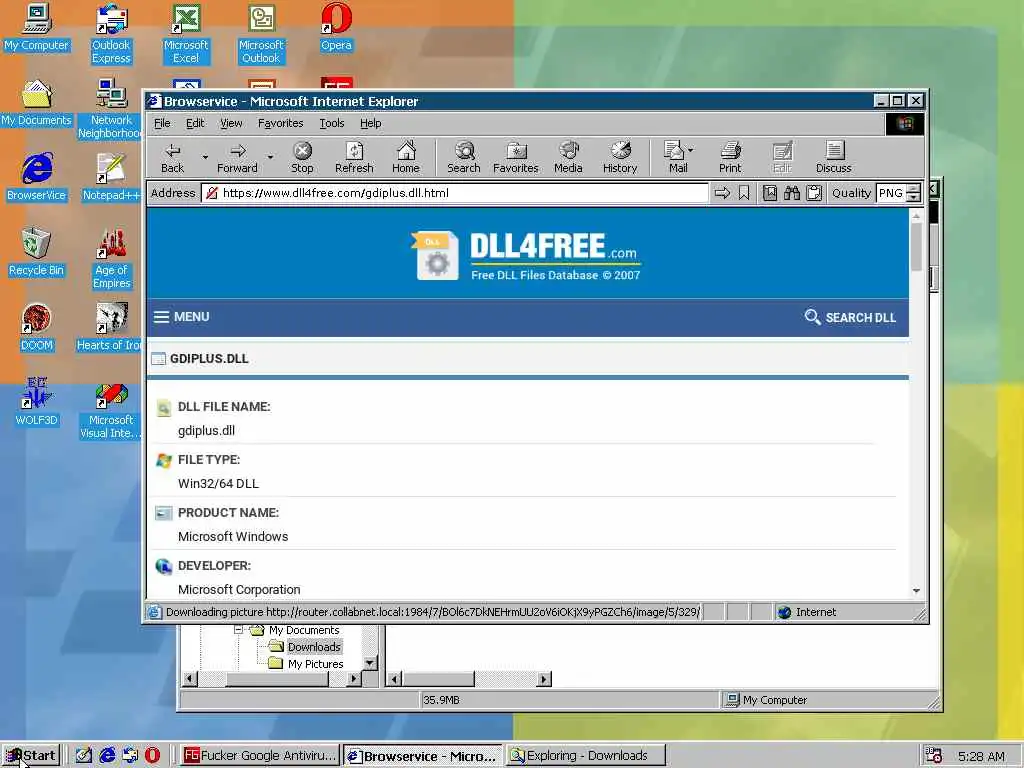Open the Favorites menu

pos(280,123)
